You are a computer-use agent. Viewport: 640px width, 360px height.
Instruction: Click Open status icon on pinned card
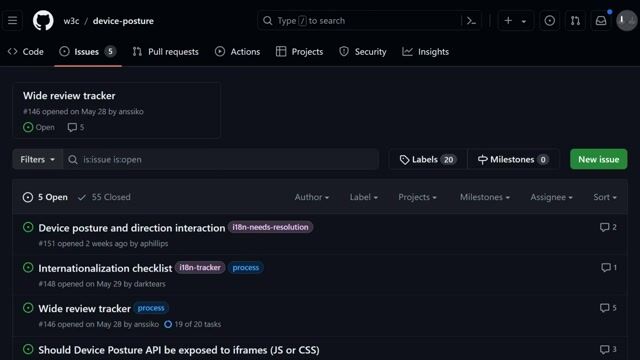pyautogui.click(x=28, y=127)
